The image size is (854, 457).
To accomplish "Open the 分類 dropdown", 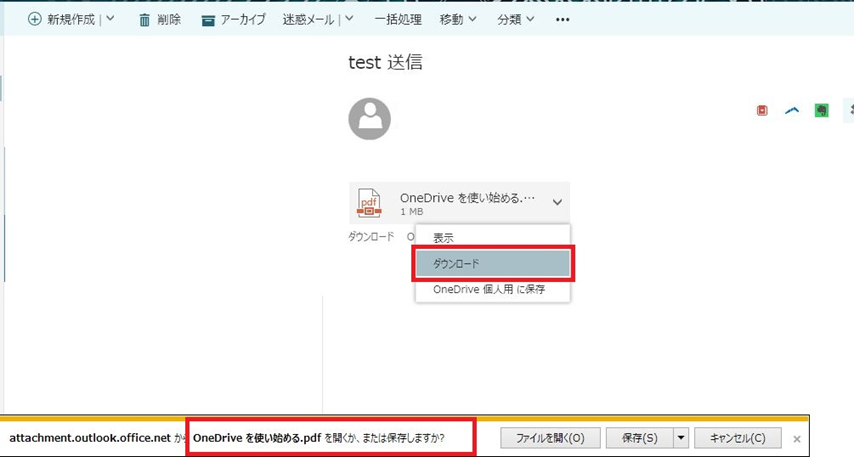I will [x=516, y=20].
